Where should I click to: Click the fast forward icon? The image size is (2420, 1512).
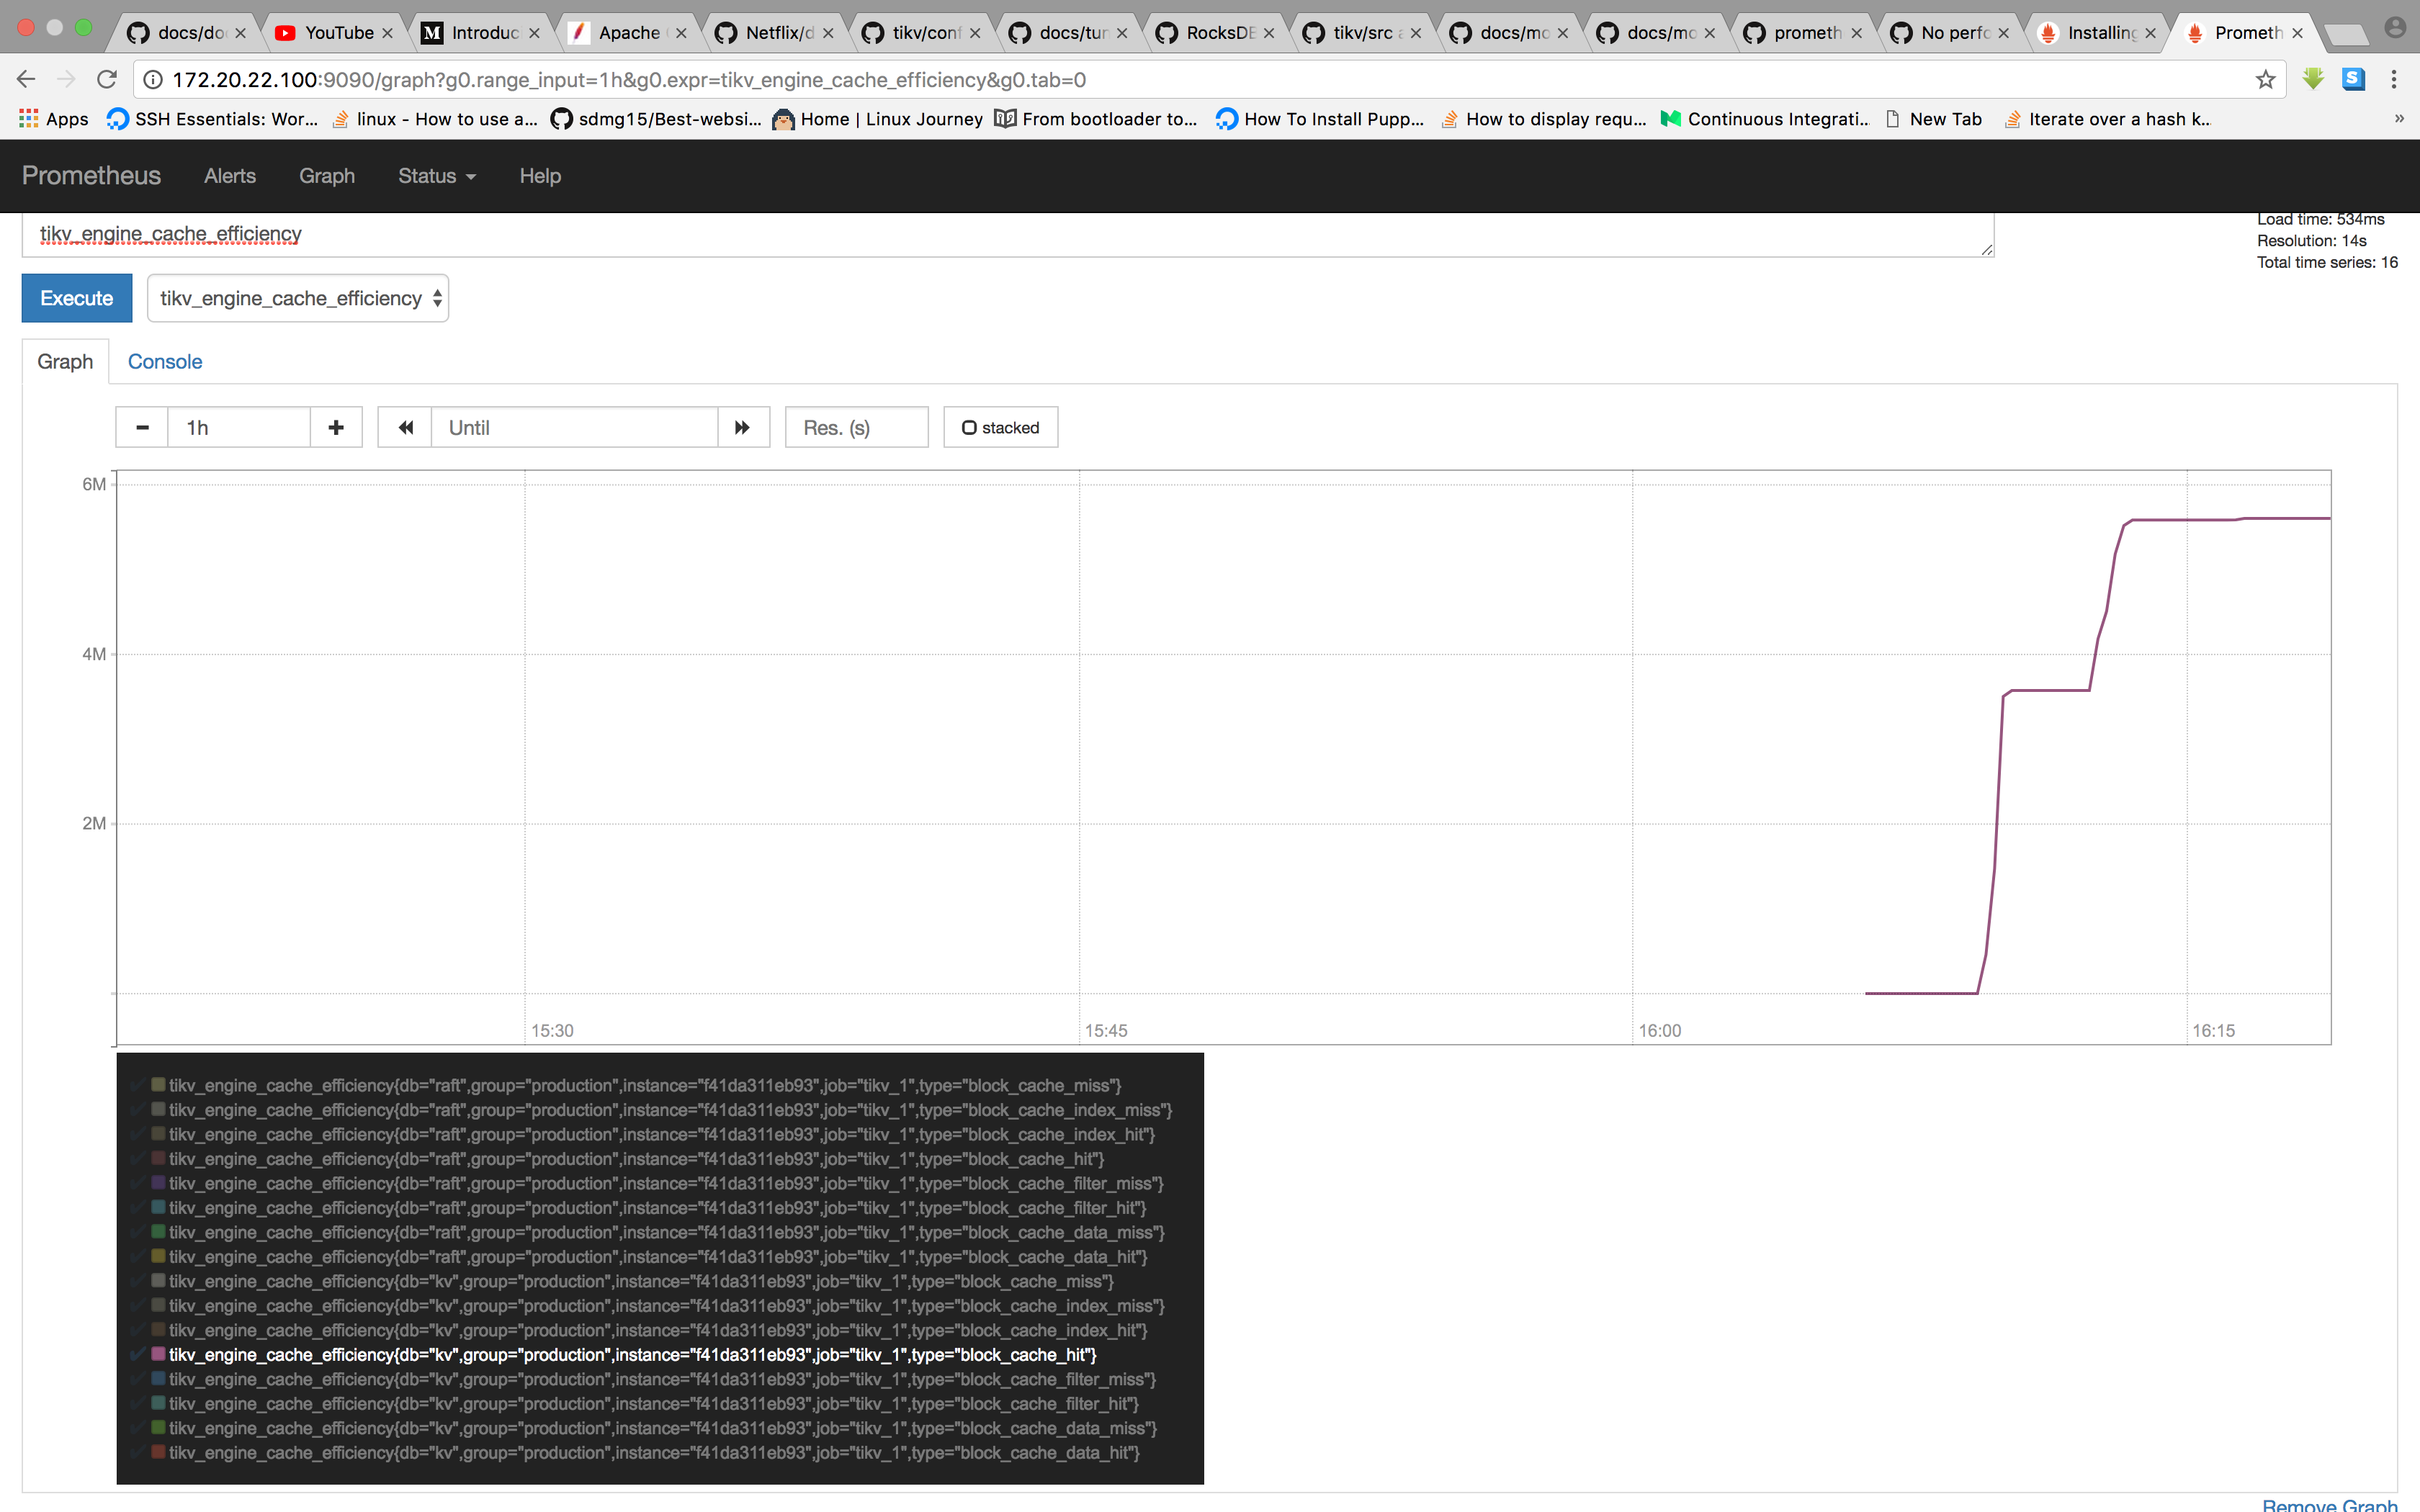coord(743,427)
